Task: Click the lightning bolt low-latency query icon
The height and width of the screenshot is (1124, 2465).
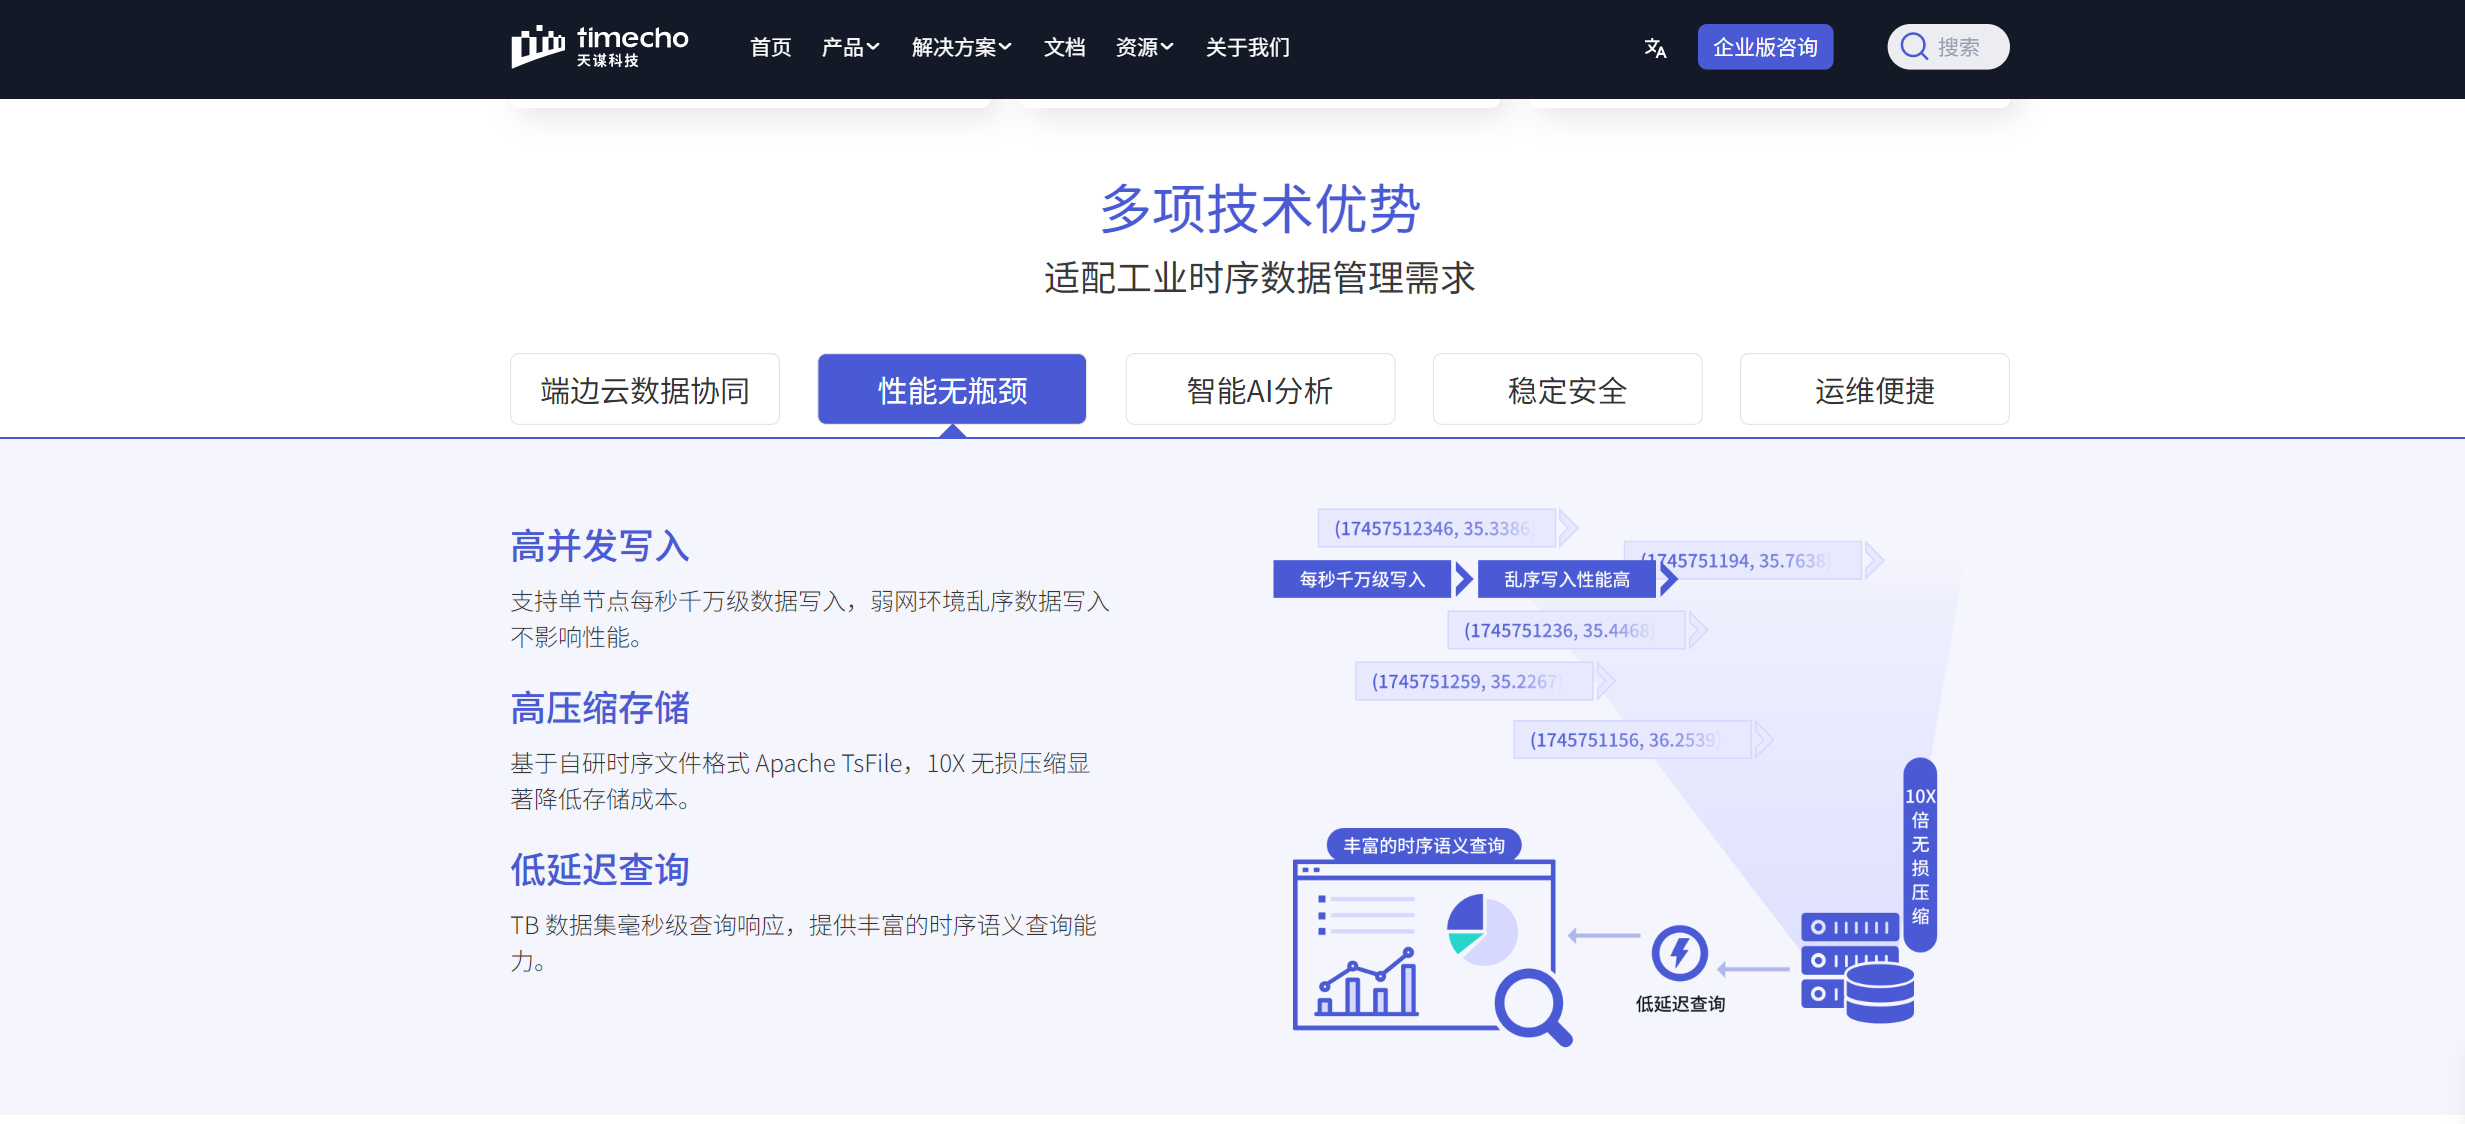Action: coord(1679,953)
